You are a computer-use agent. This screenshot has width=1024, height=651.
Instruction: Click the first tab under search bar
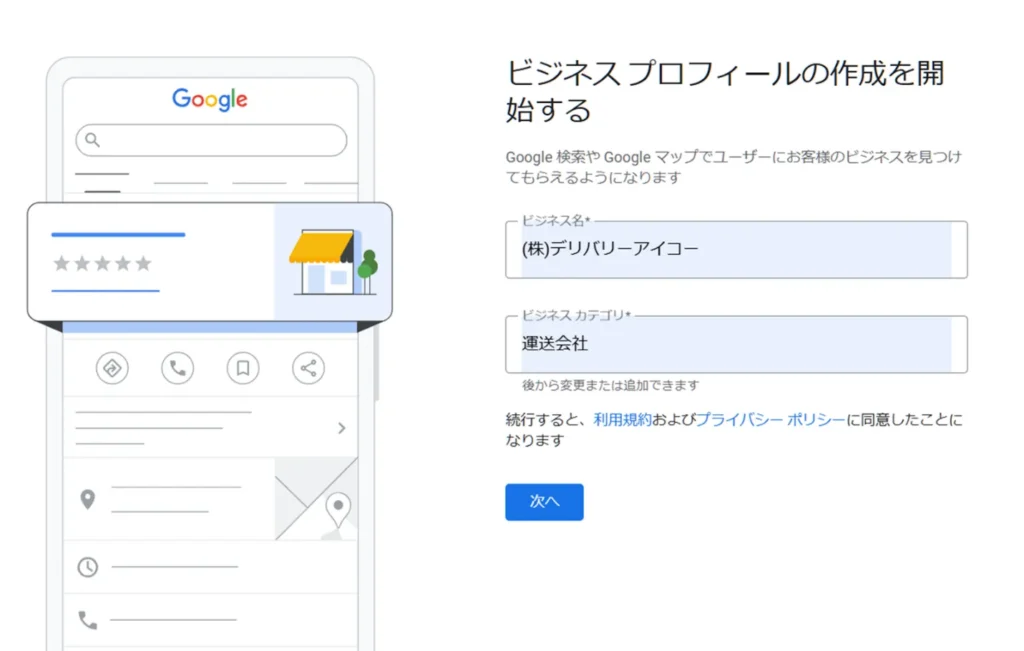[x=102, y=180]
